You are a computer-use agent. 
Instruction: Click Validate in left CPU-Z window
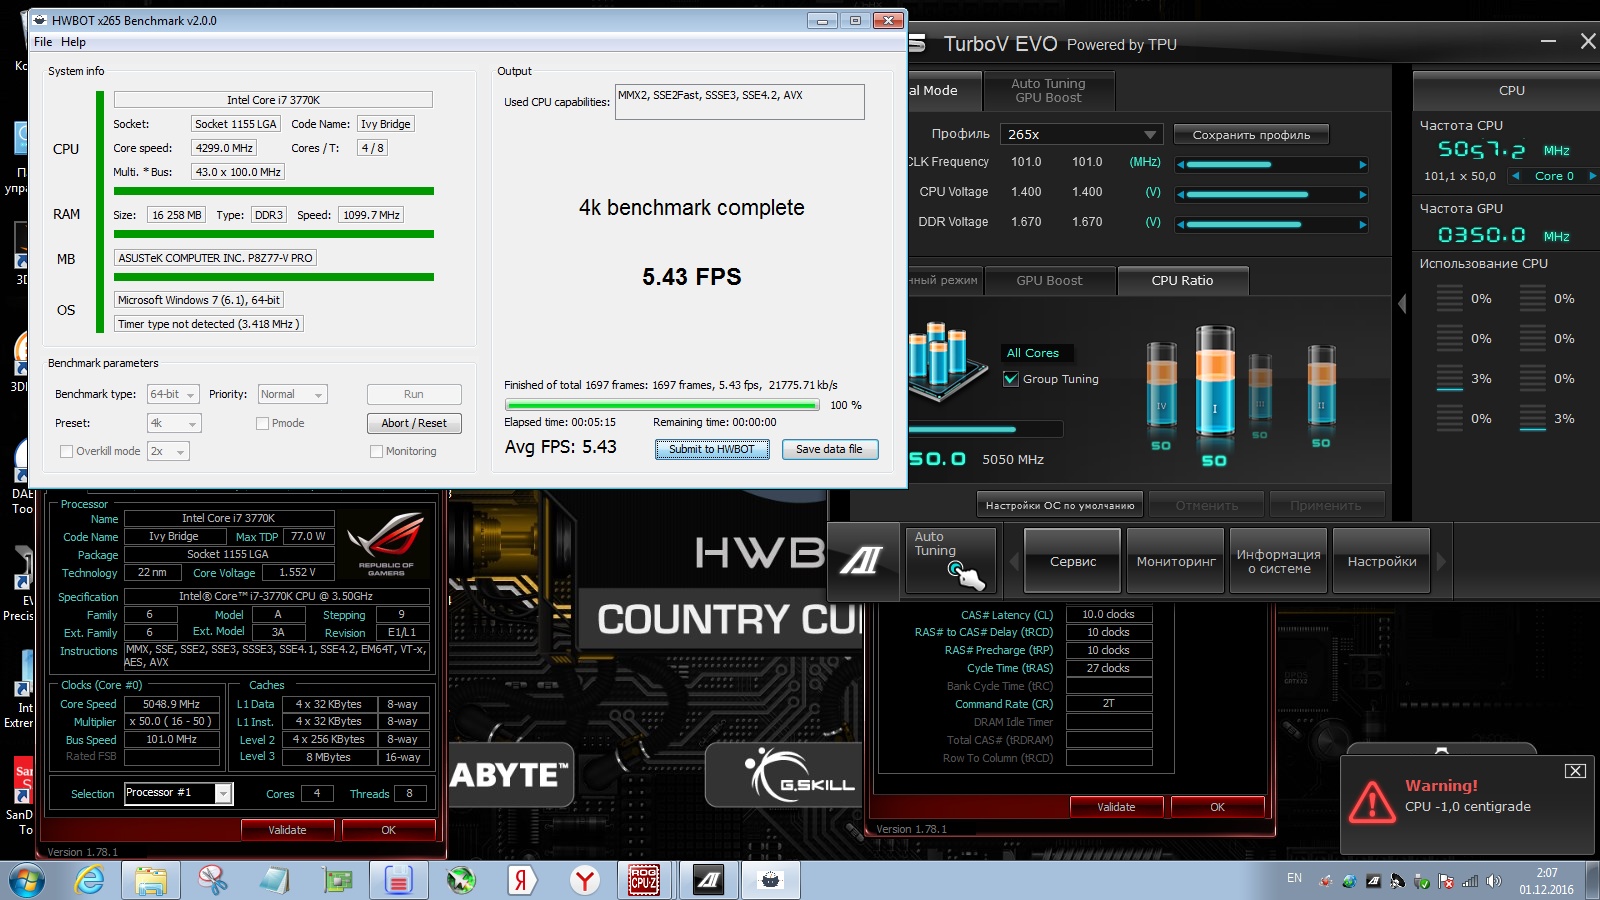(x=287, y=830)
